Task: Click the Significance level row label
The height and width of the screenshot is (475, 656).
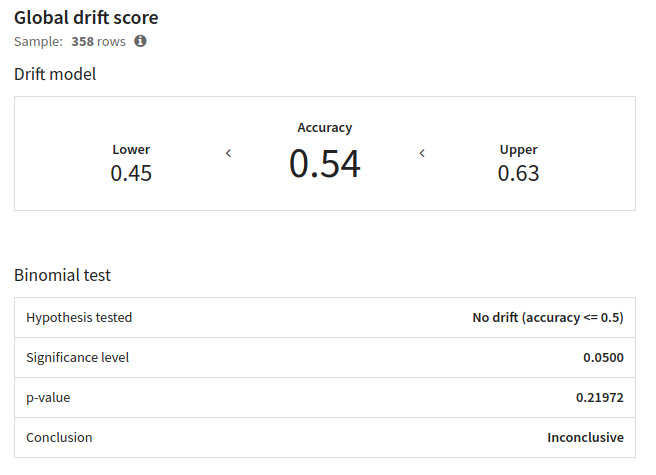Action: [77, 357]
